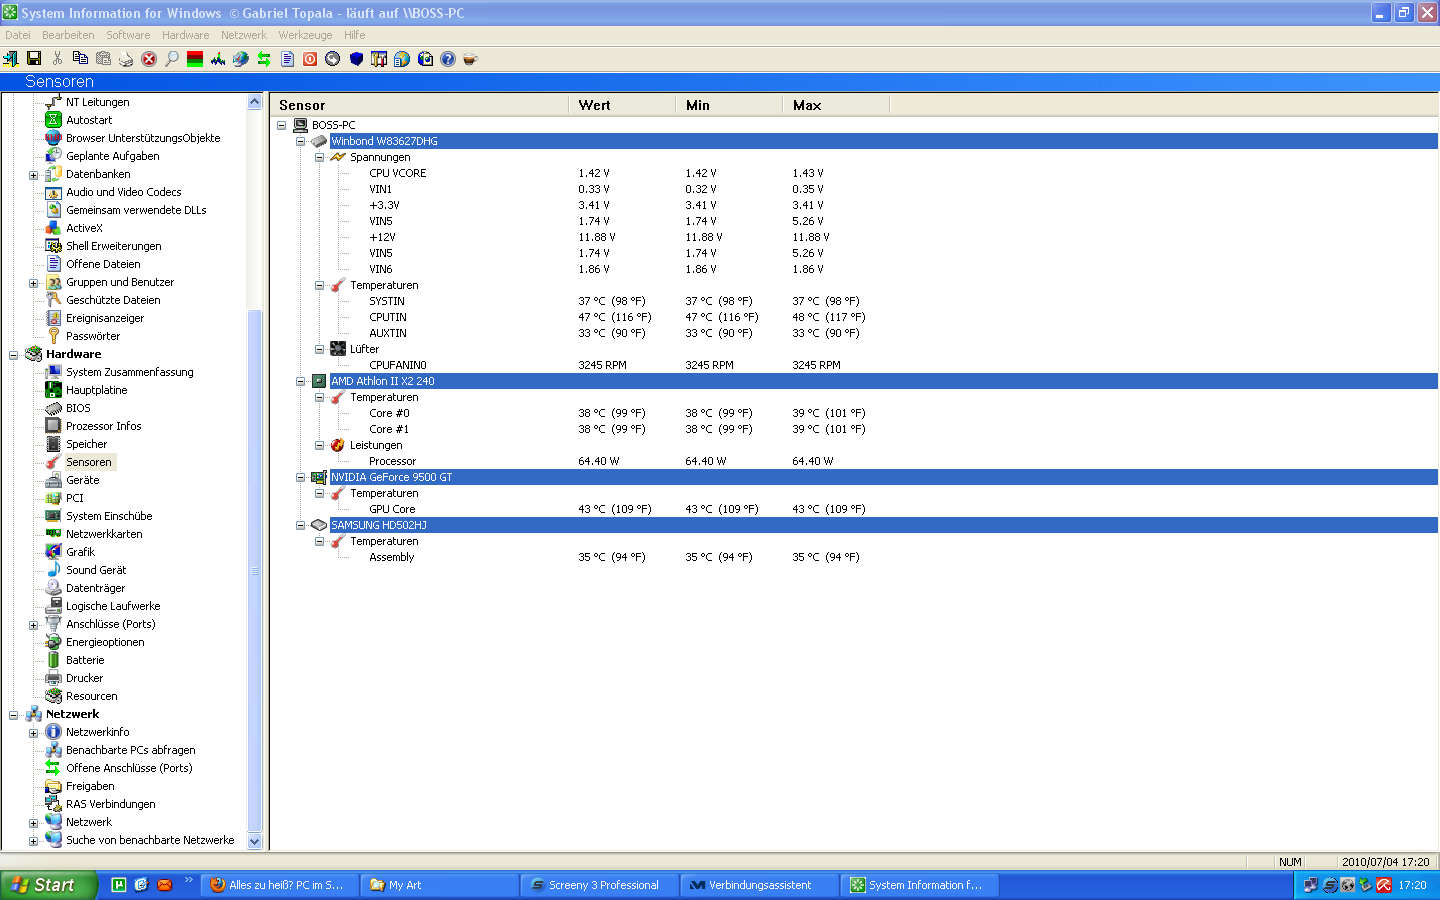The height and width of the screenshot is (900, 1440).
Task: Click the red and green bars toolbar icon
Action: 195,59
